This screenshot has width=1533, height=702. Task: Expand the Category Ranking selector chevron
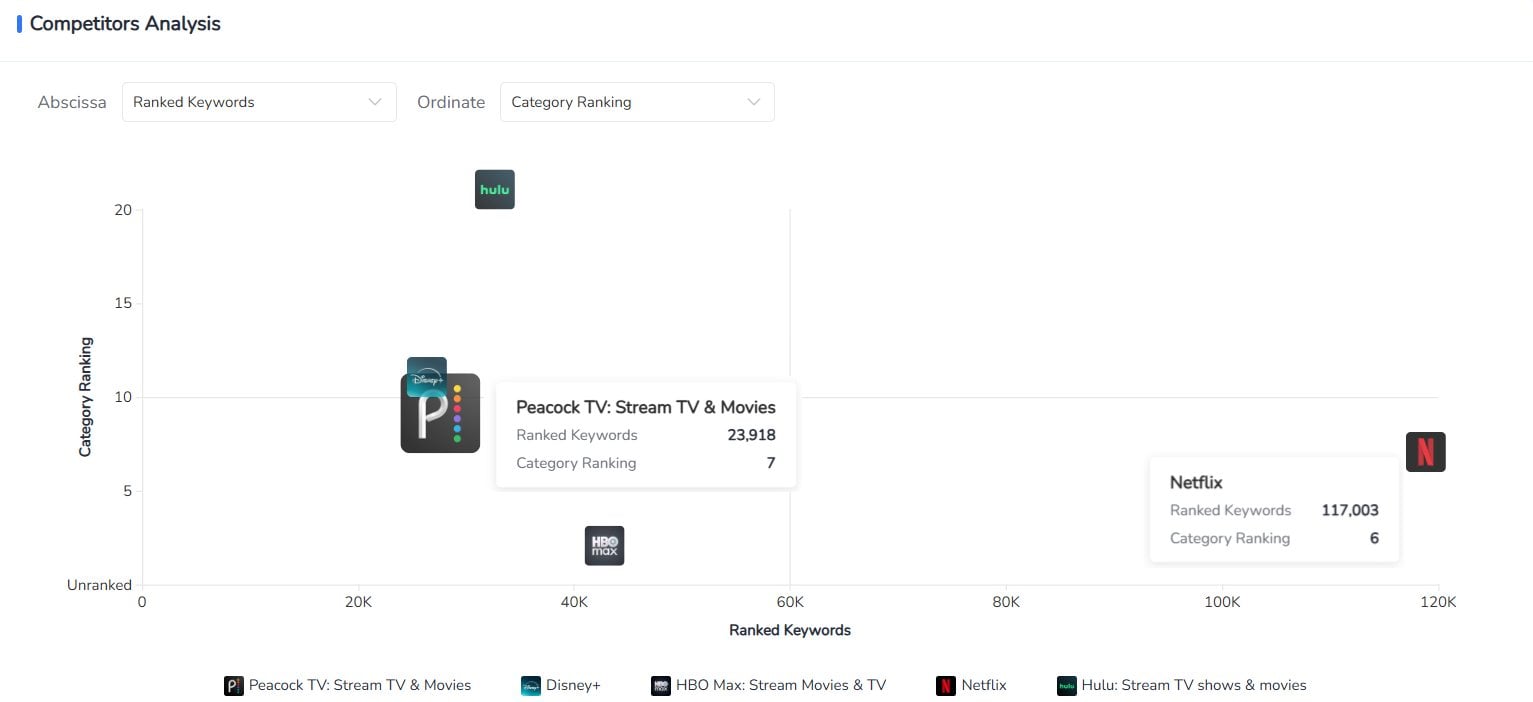[754, 102]
